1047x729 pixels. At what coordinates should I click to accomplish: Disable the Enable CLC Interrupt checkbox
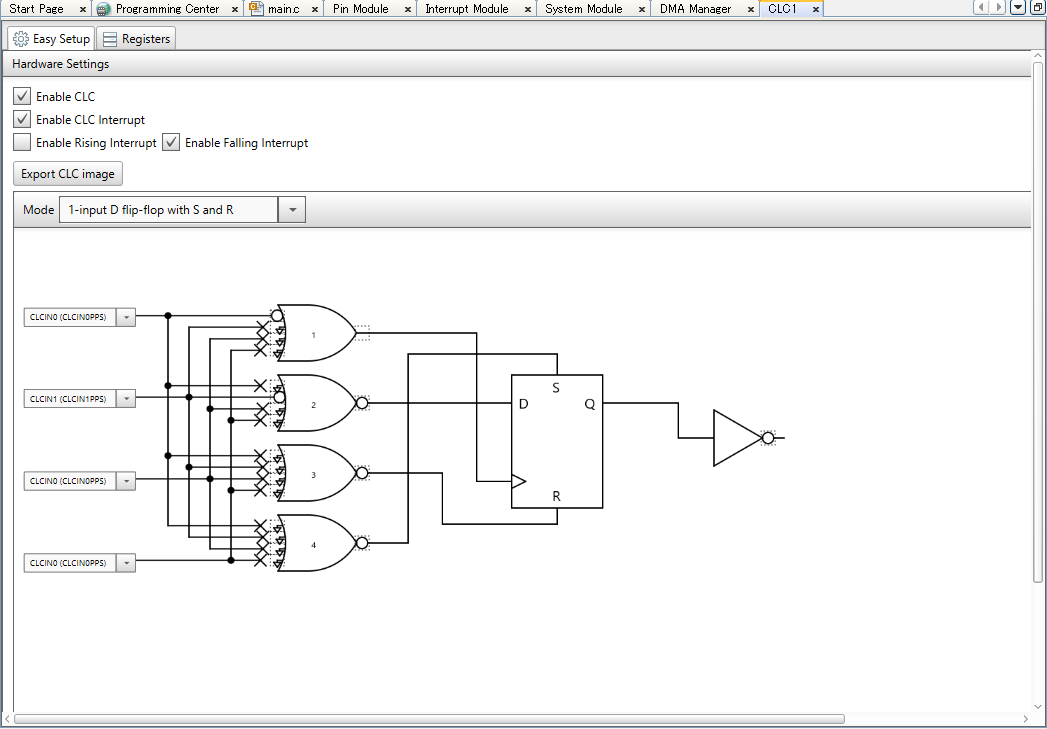click(22, 120)
